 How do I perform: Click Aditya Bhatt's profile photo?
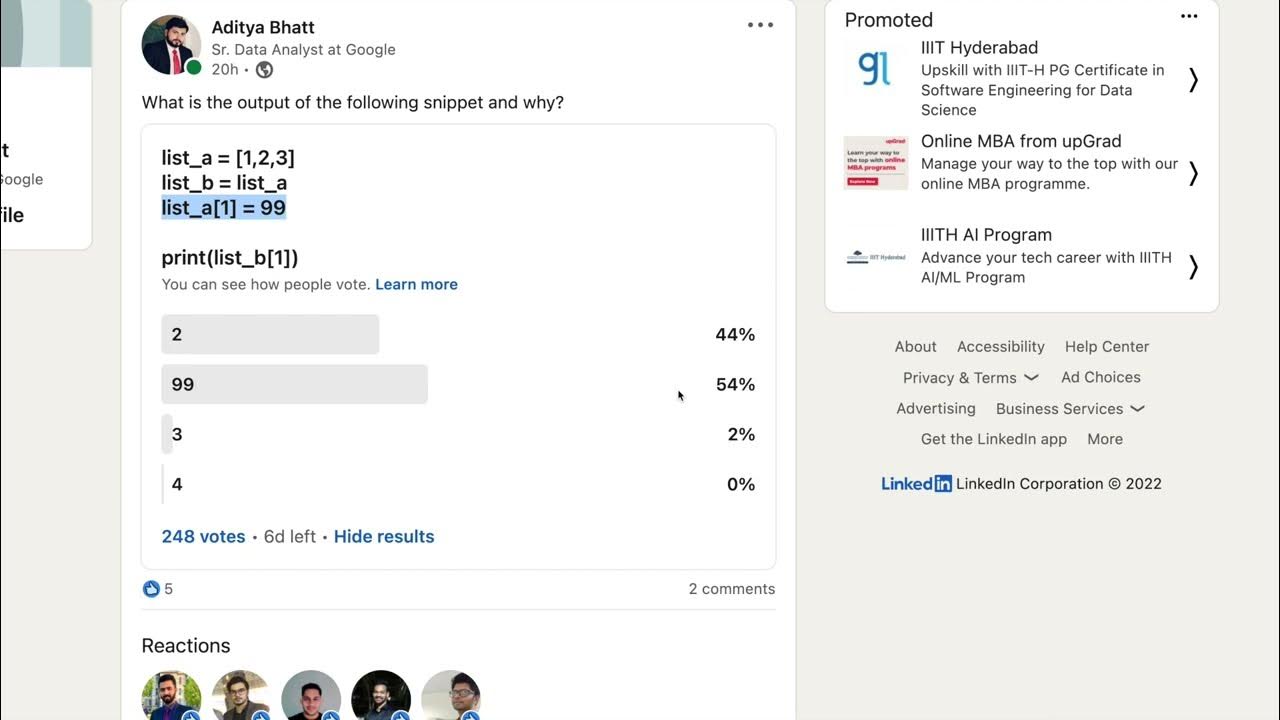coord(171,45)
